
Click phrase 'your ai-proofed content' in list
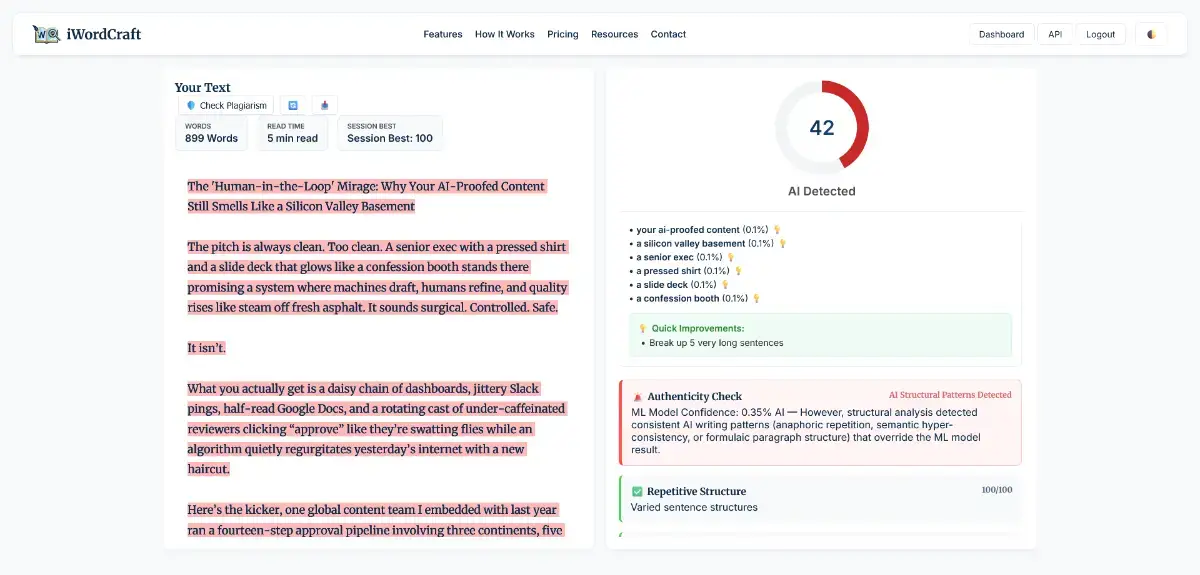[x=688, y=230]
